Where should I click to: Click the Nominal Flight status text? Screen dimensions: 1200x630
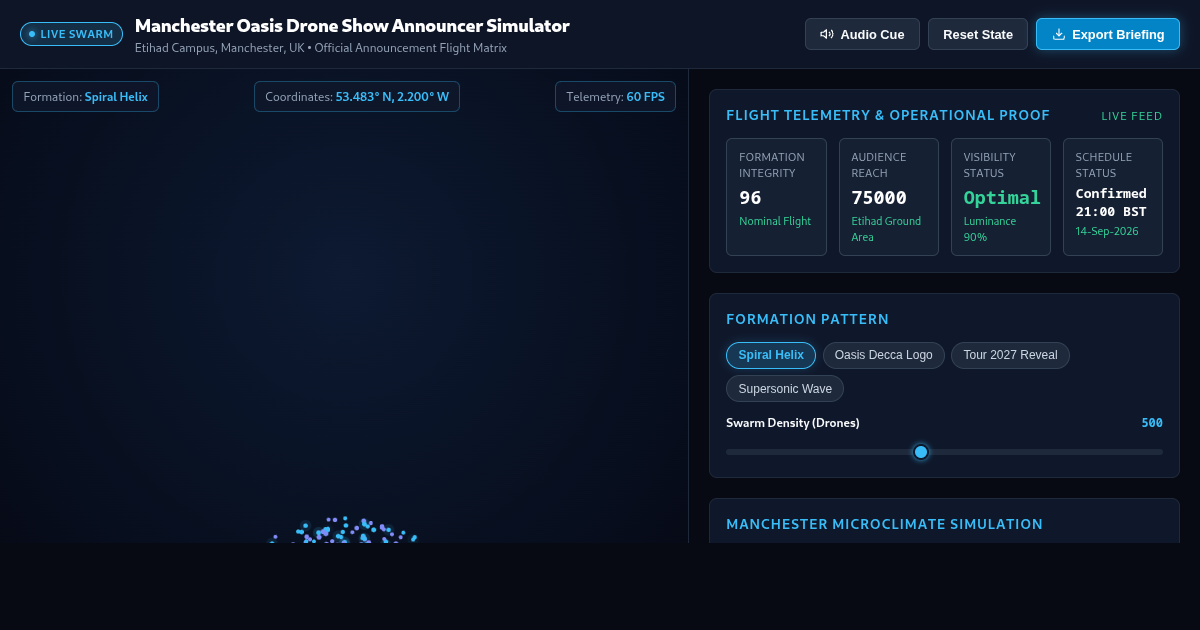775,221
